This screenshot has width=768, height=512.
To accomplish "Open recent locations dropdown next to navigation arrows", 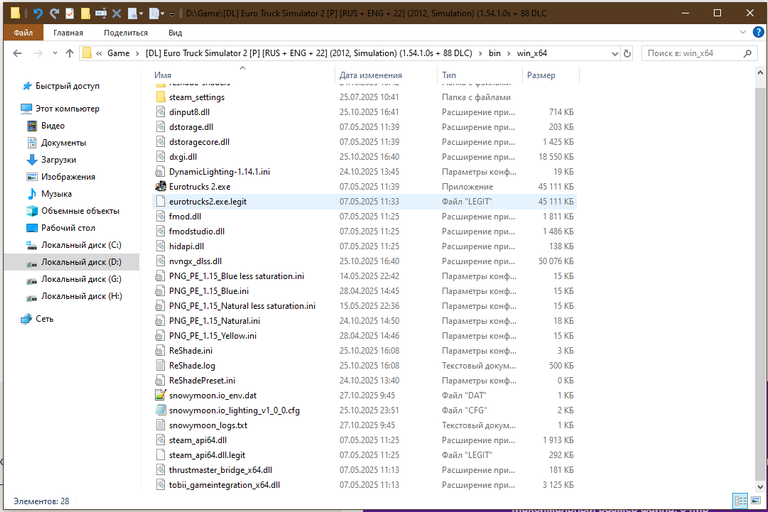I will pyautogui.click(x=55, y=53).
